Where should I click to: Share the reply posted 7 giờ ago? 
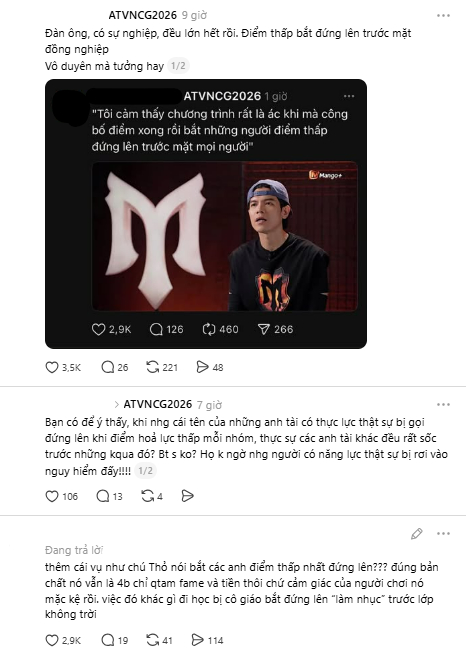point(187,496)
